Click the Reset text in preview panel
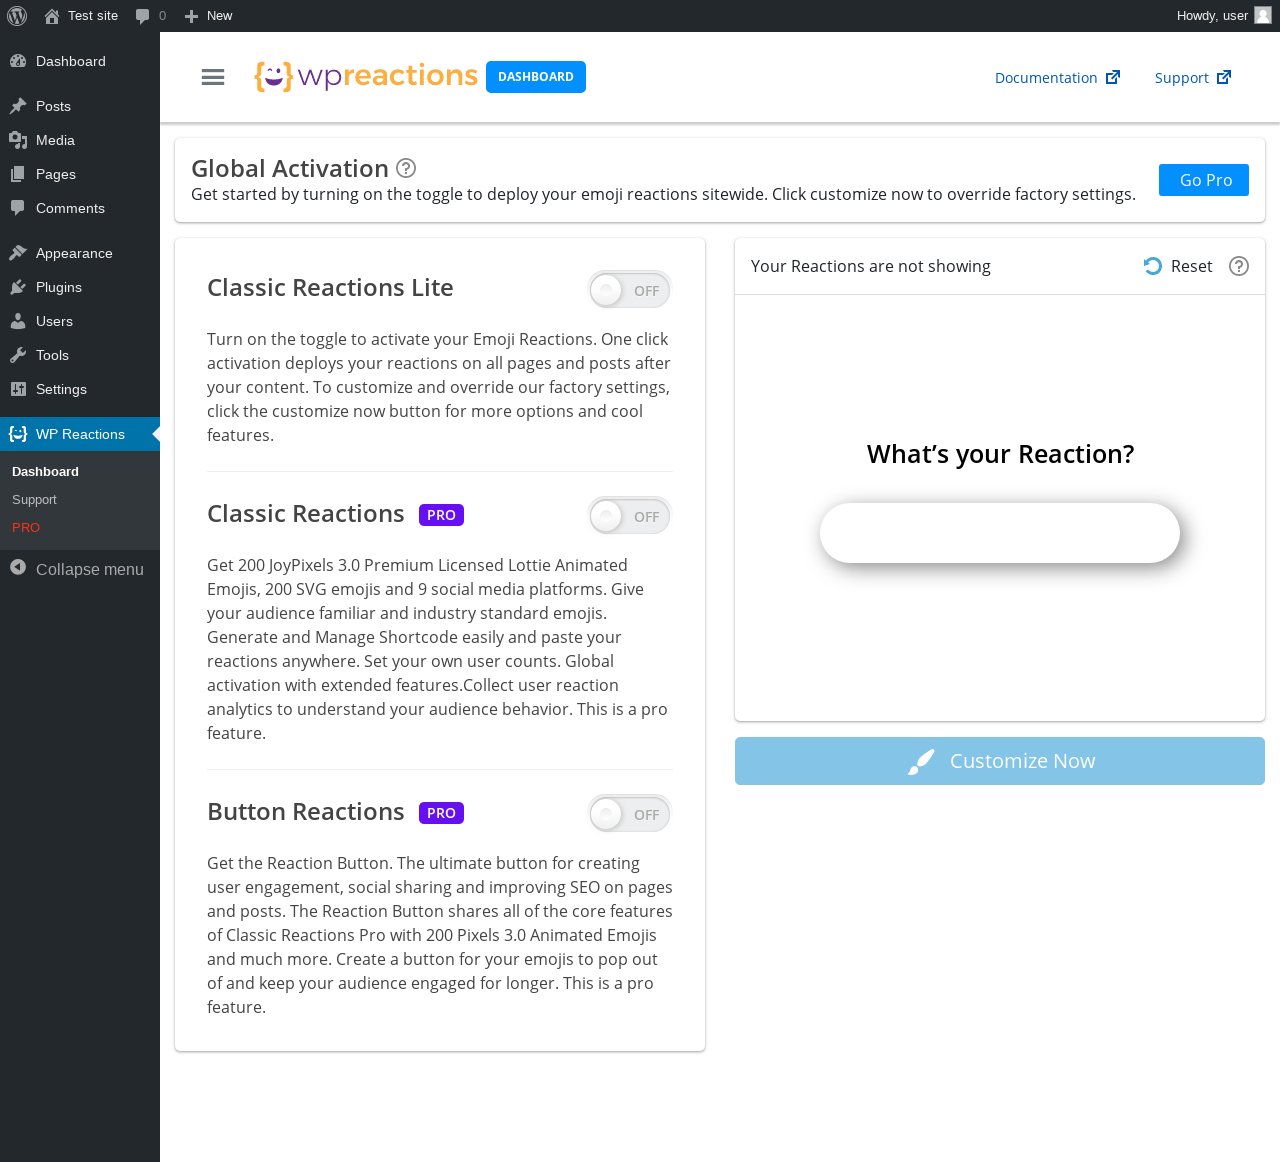Screen dimensions: 1280x1162 pos(1191,266)
